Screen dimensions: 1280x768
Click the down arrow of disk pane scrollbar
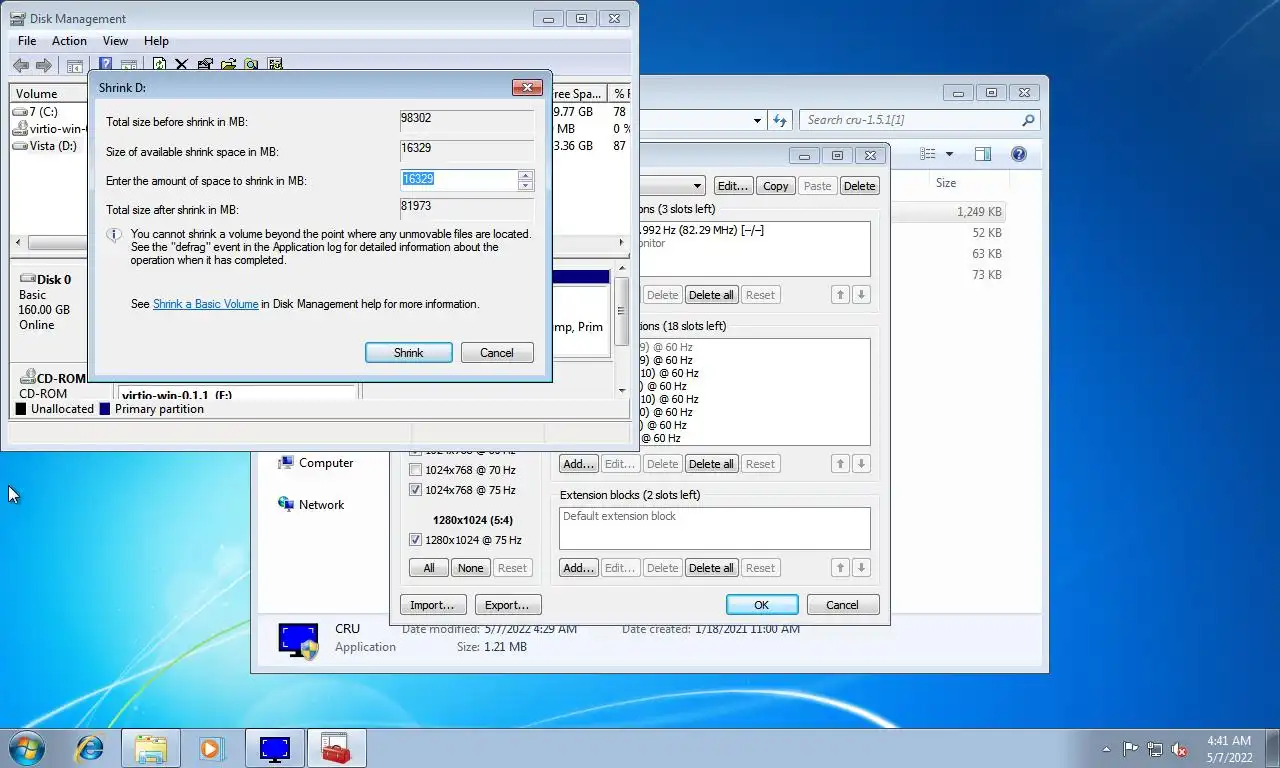[622, 390]
